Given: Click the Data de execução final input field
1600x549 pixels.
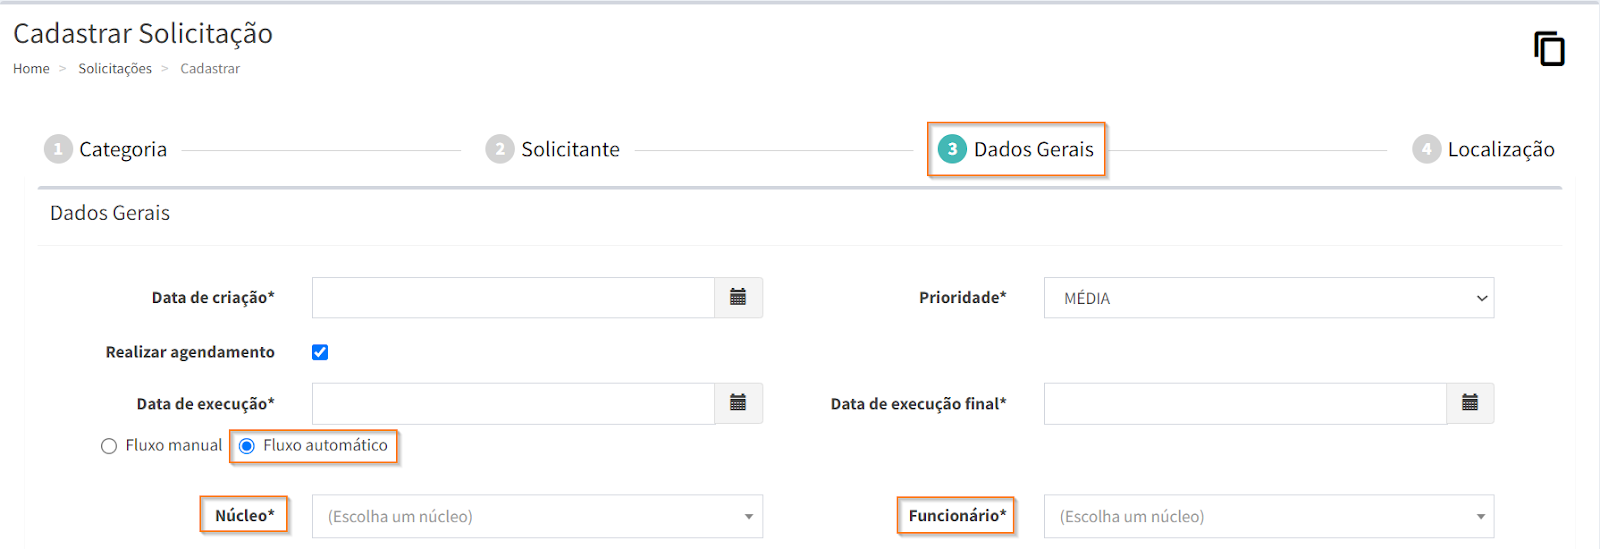Looking at the screenshot, I should click(x=1245, y=403).
